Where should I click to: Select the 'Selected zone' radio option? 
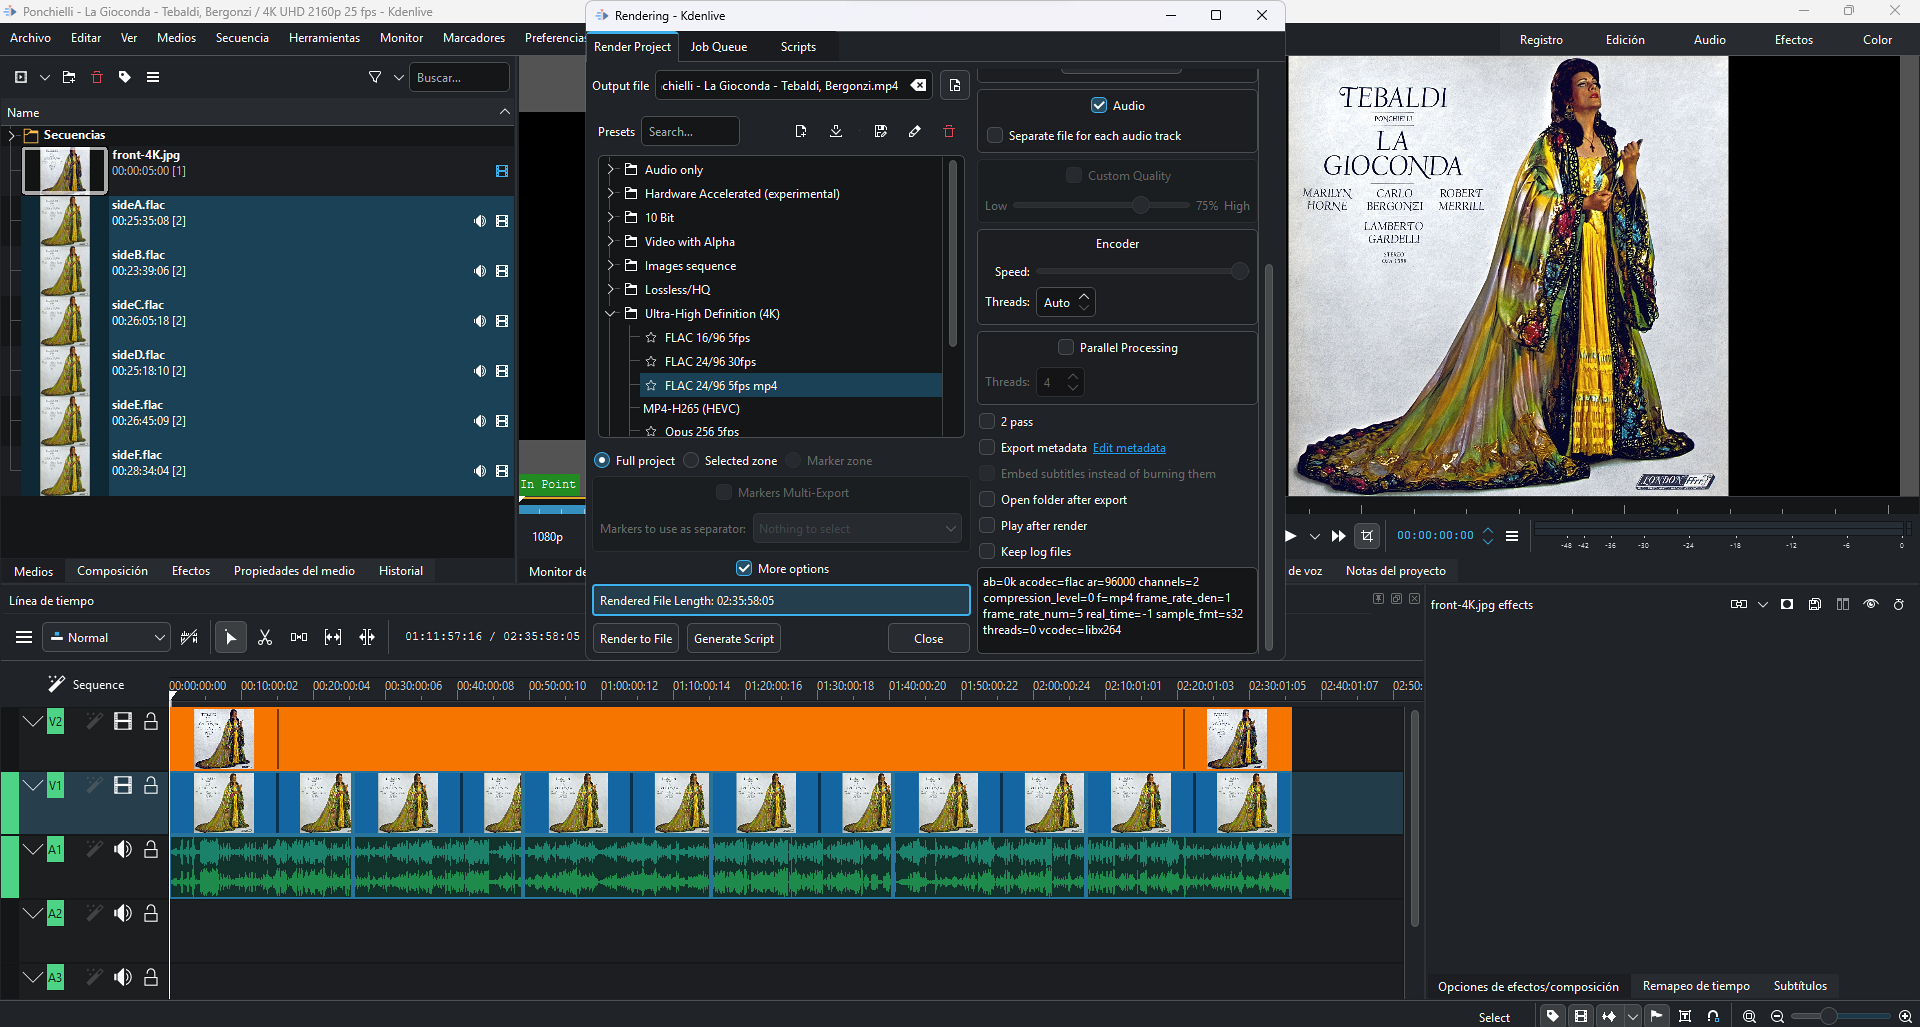(692, 461)
